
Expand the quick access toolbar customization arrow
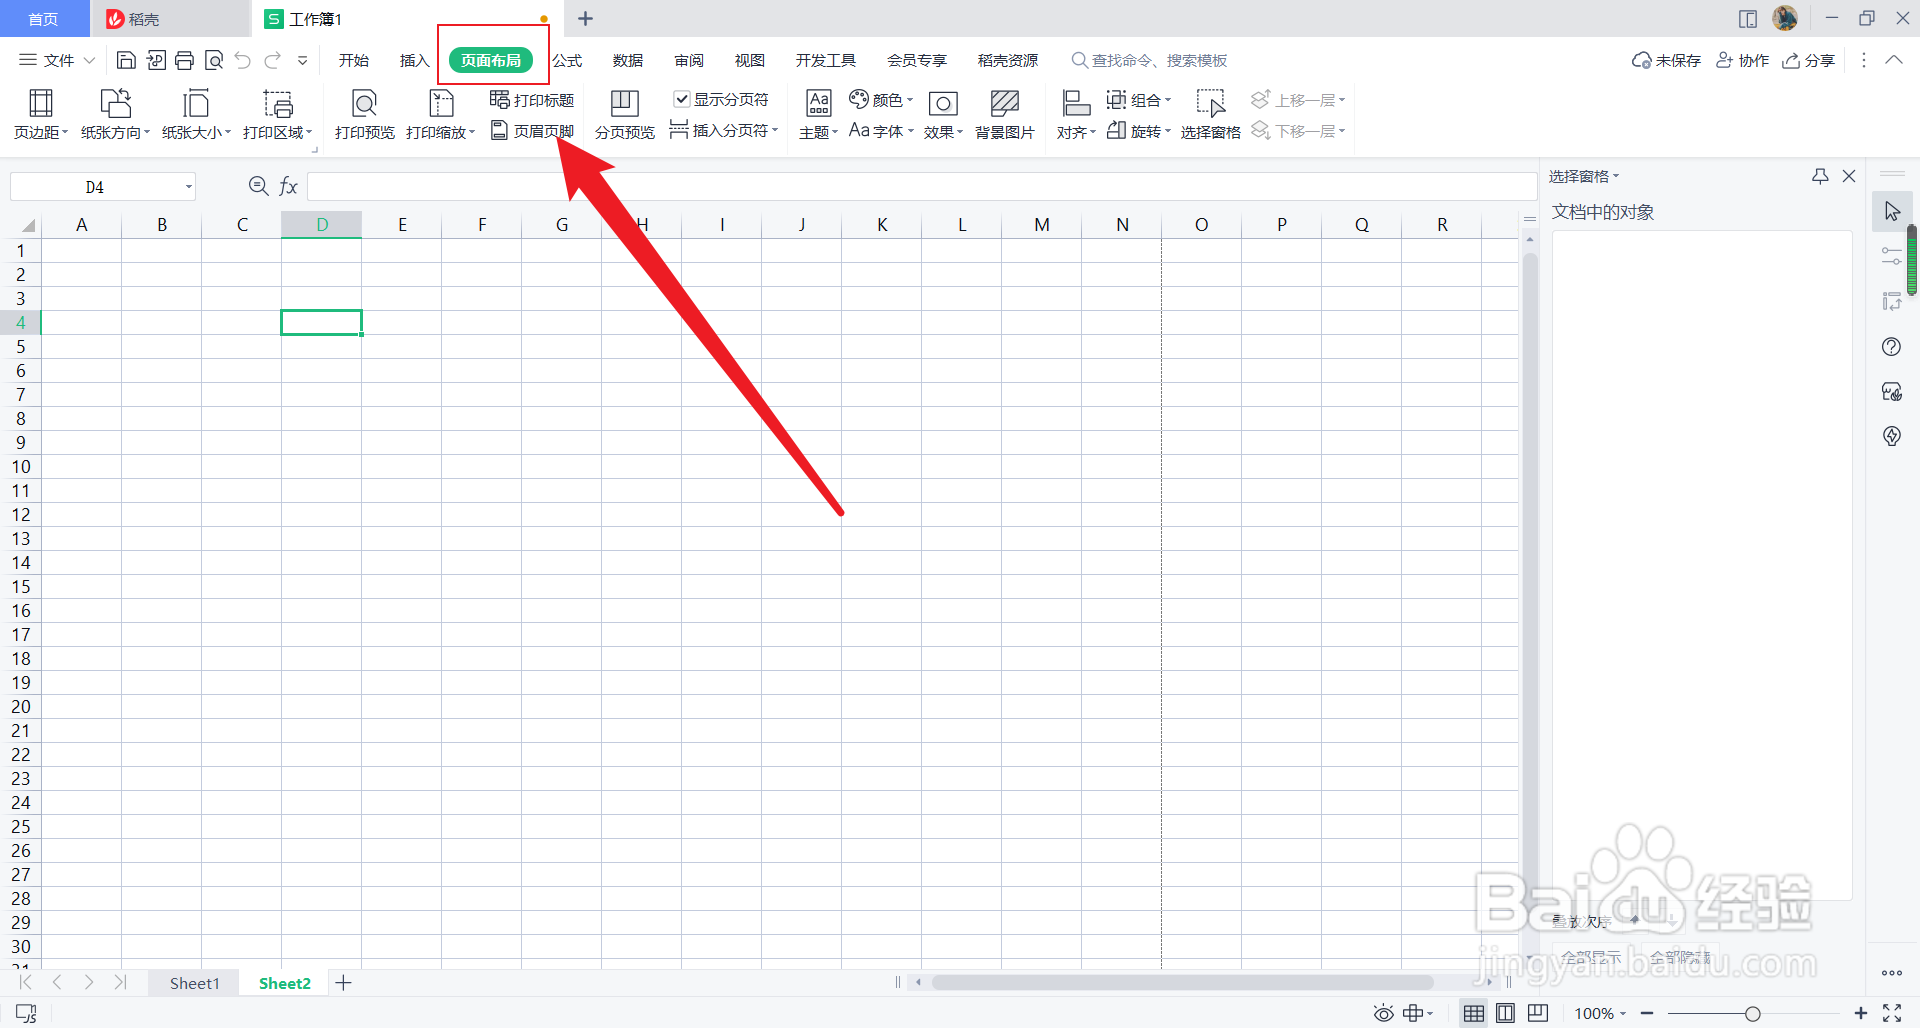click(302, 60)
